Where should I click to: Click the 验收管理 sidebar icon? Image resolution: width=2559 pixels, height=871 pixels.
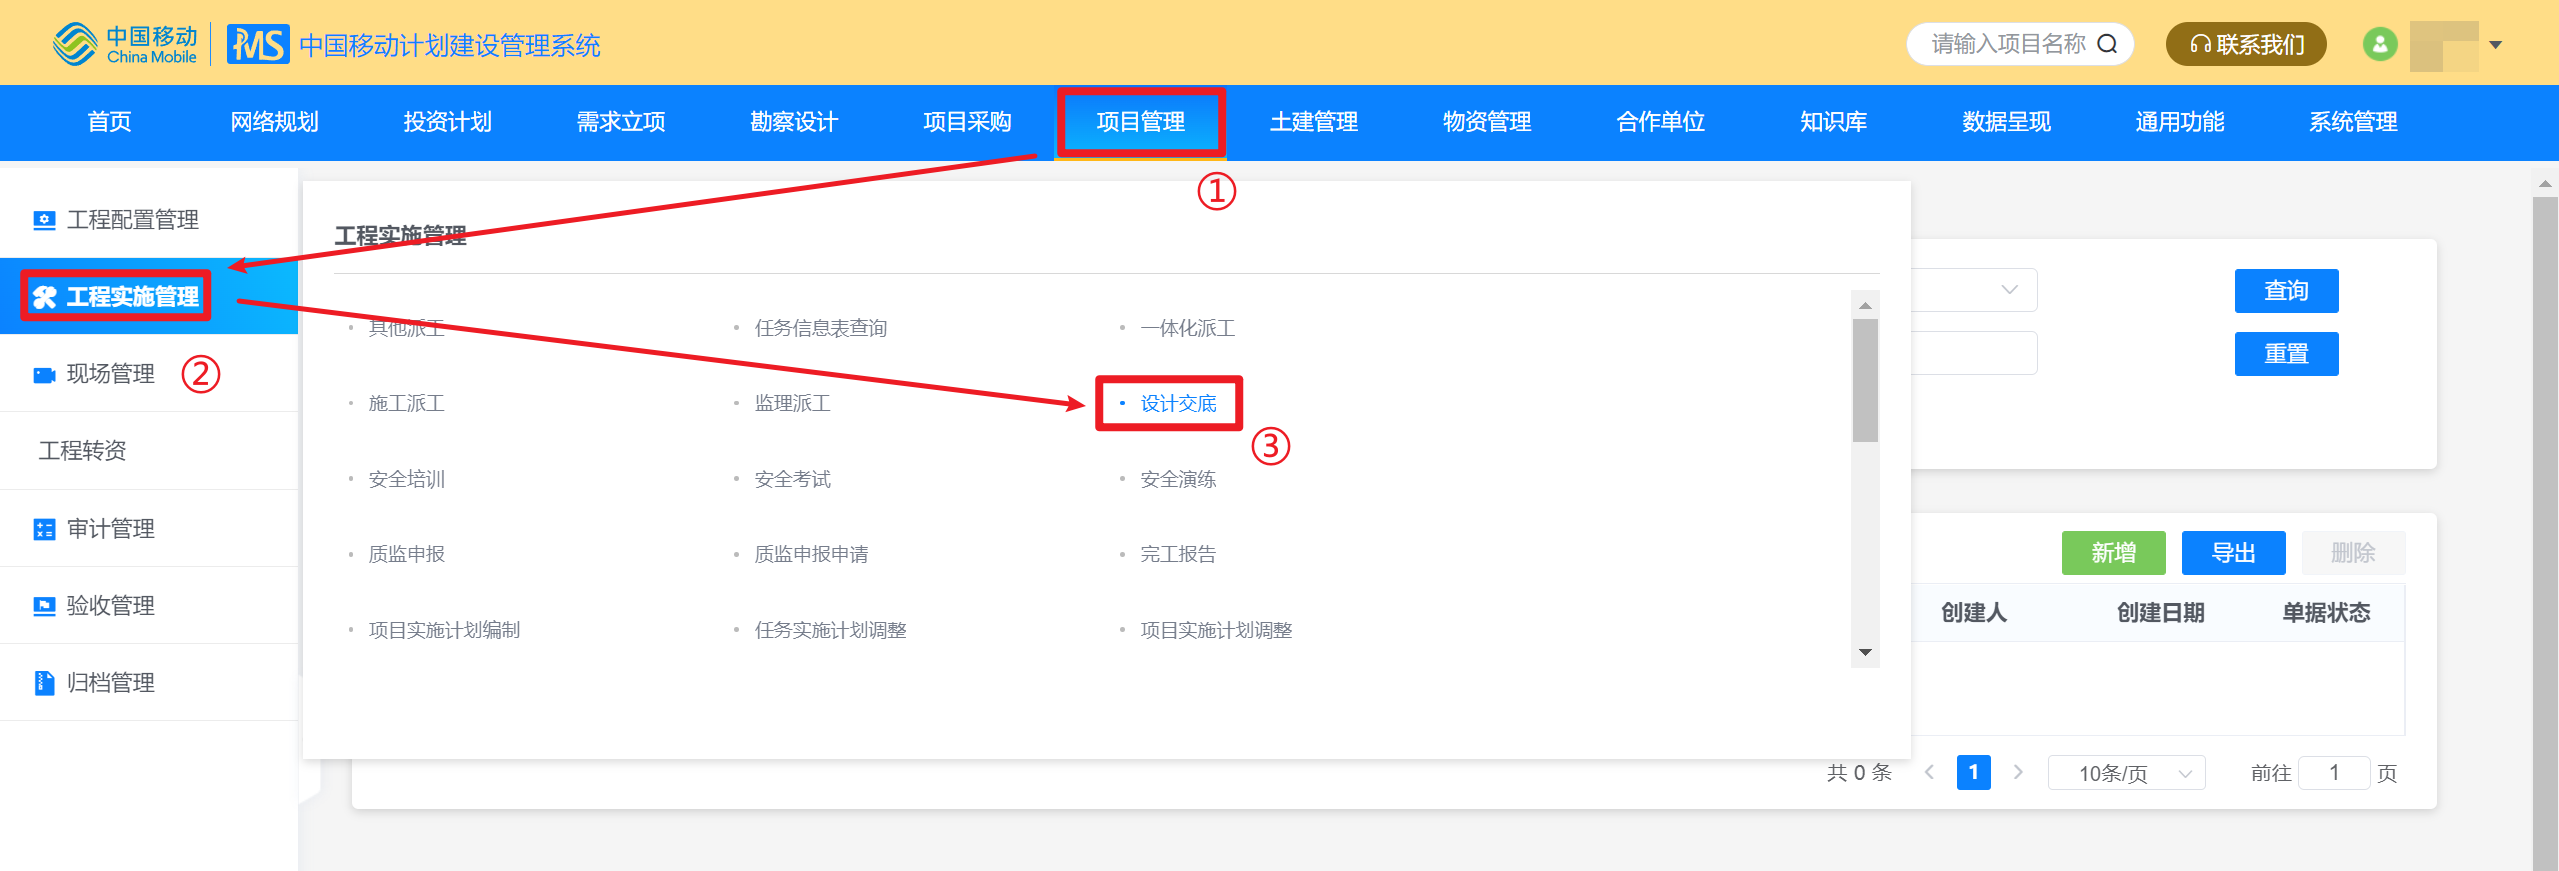44,606
